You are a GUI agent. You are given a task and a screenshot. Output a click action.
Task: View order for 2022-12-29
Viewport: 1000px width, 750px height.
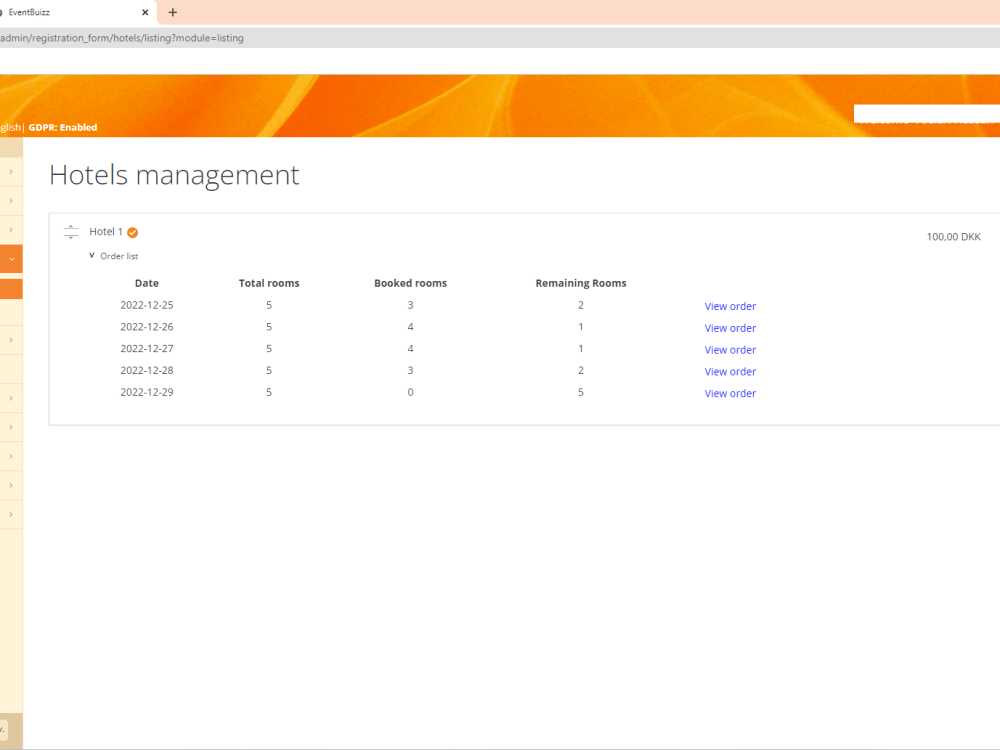[730, 393]
